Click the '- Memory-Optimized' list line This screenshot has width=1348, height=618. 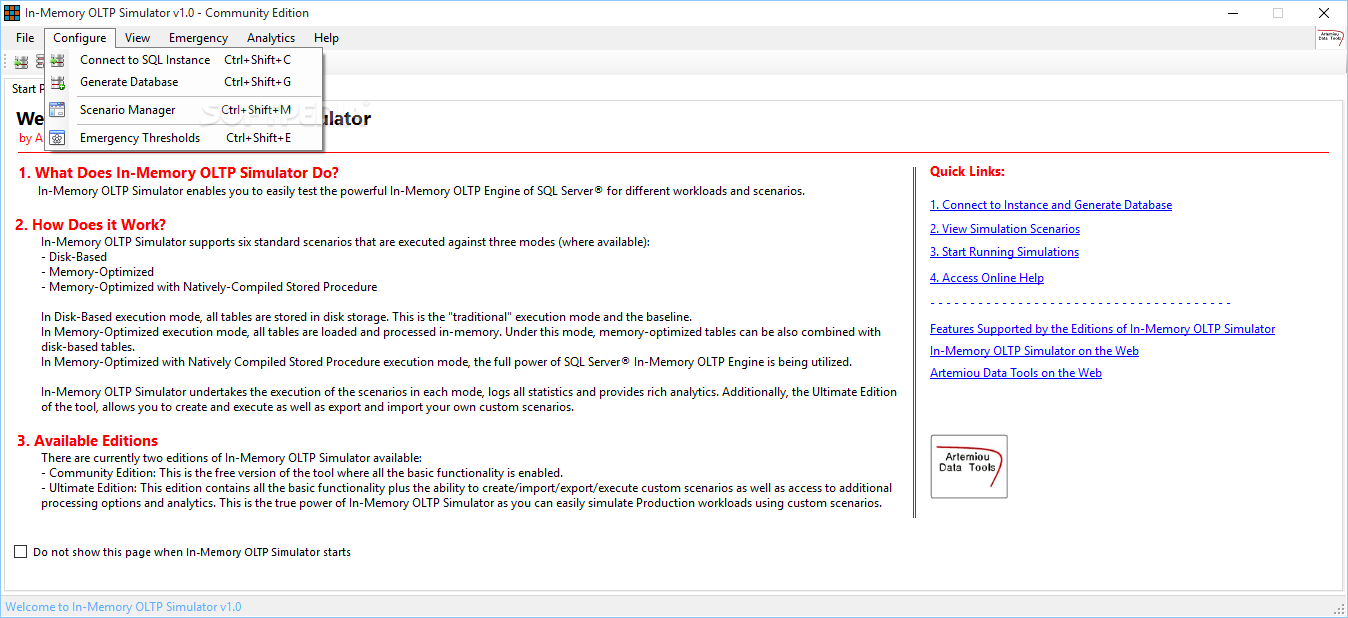98,272
